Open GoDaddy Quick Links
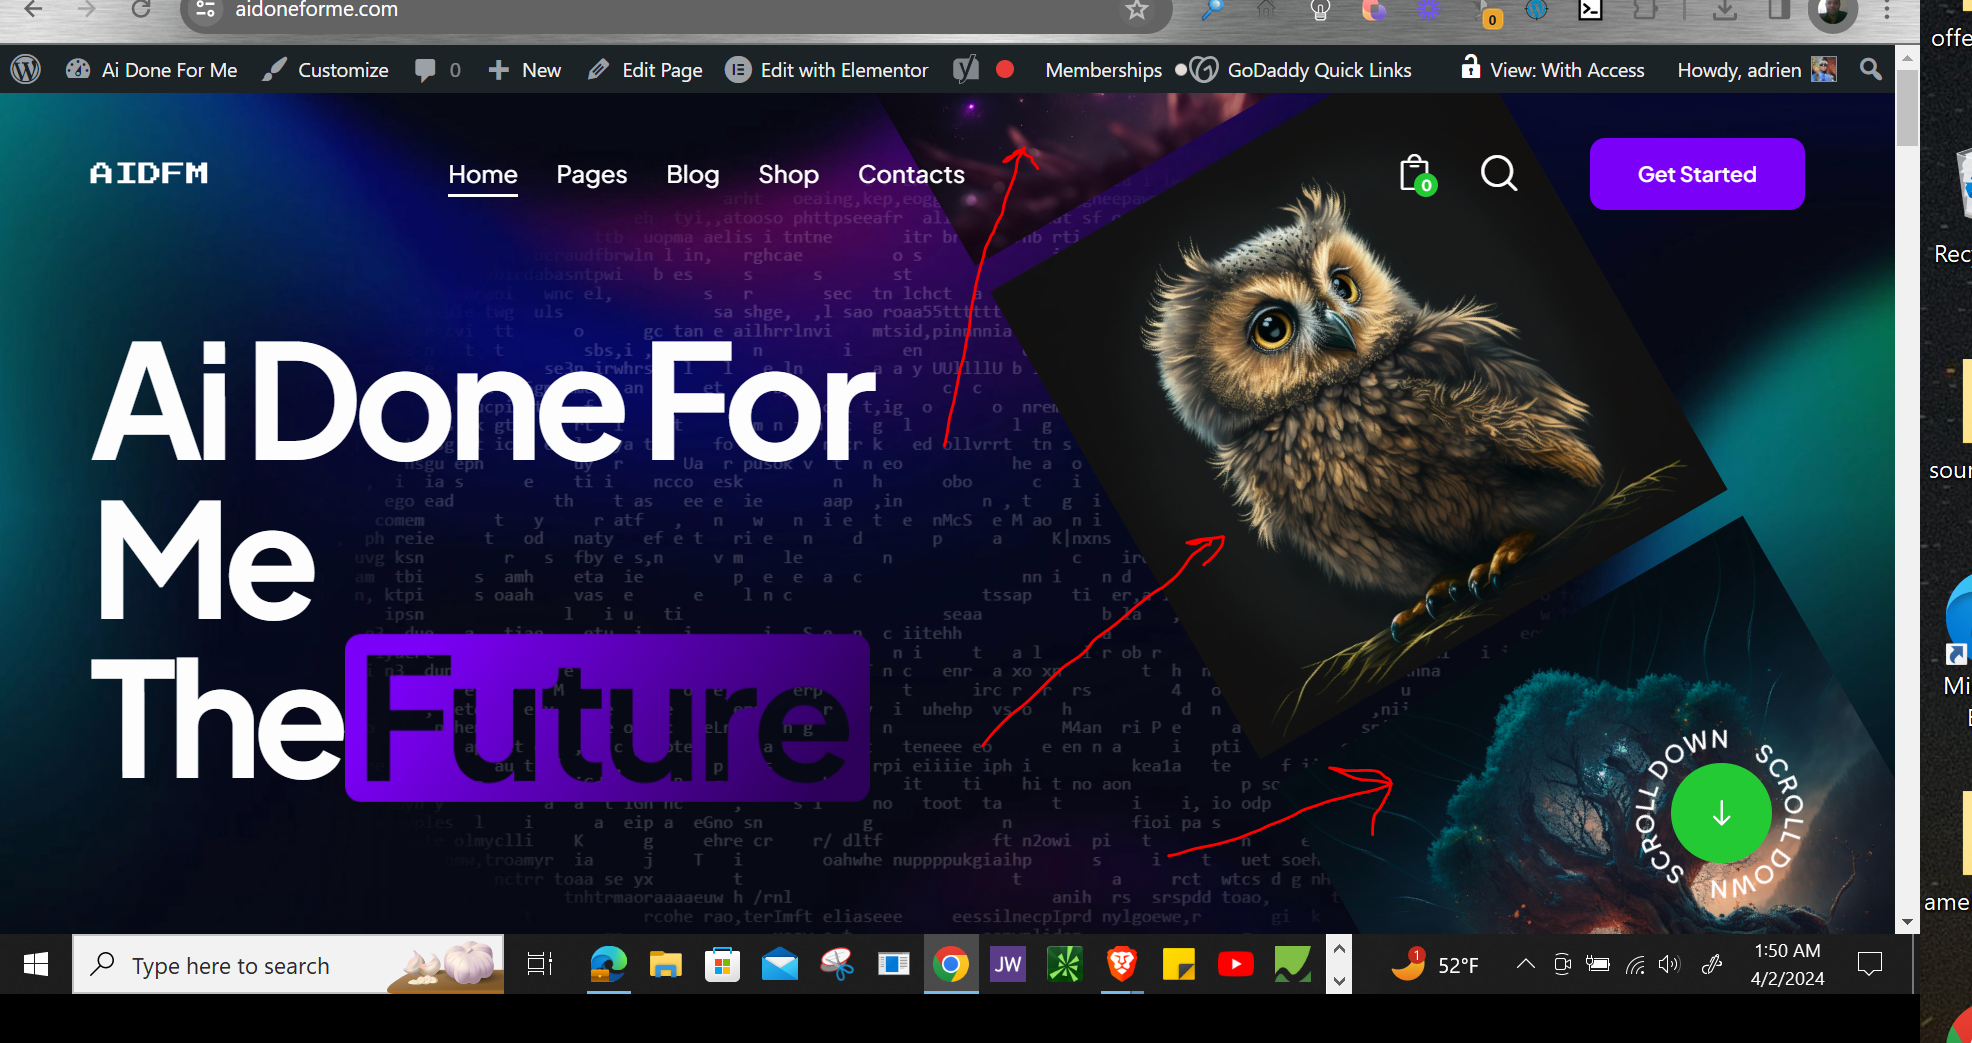1972x1043 pixels. [x=1300, y=70]
